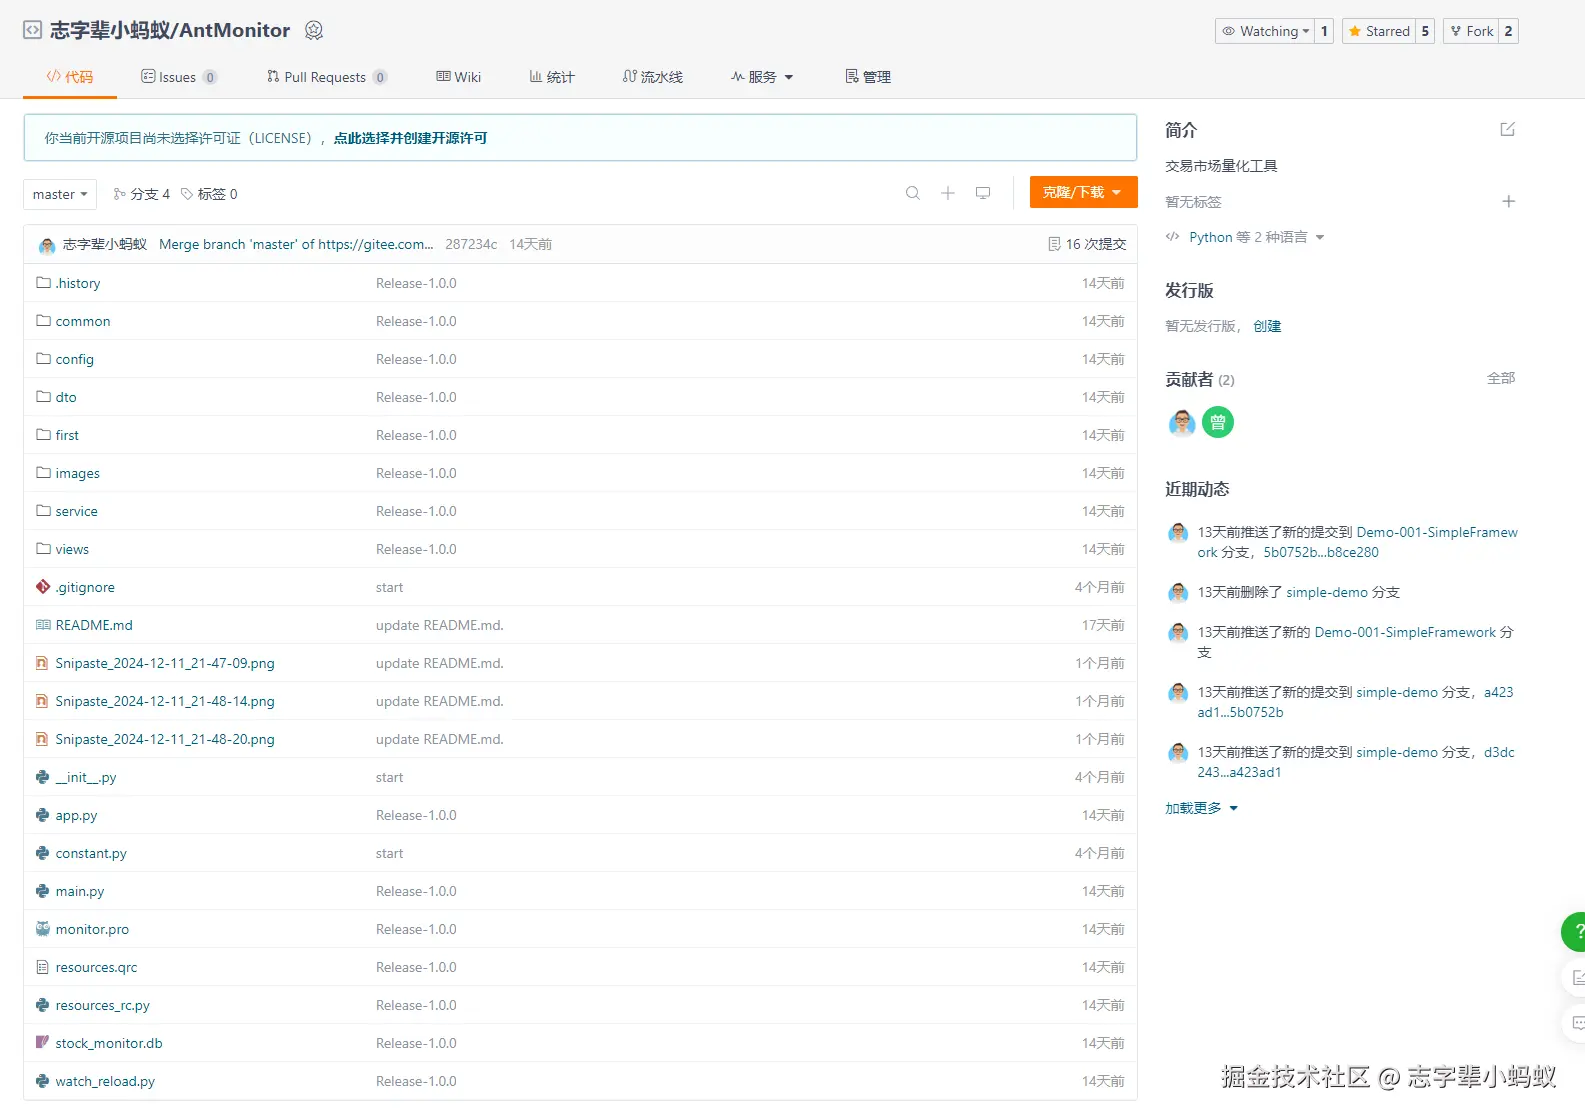
Task: Click the Merge branch 'master' commit message
Action: [x=296, y=244]
